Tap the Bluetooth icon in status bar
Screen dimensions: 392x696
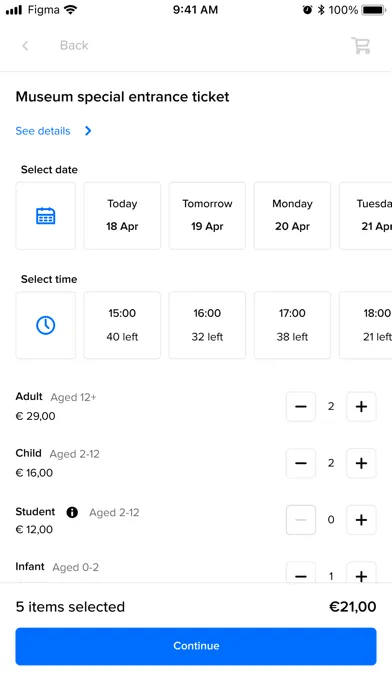click(321, 10)
